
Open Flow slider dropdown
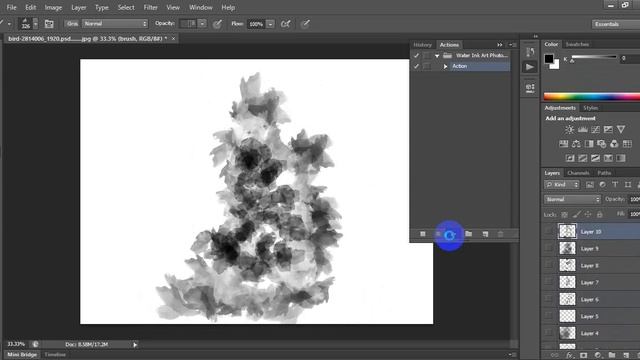point(271,24)
